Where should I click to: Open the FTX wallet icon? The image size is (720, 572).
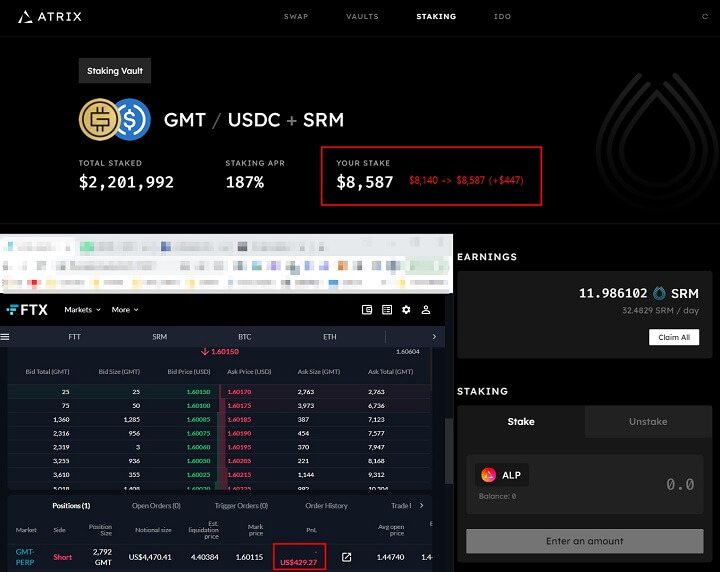click(367, 310)
